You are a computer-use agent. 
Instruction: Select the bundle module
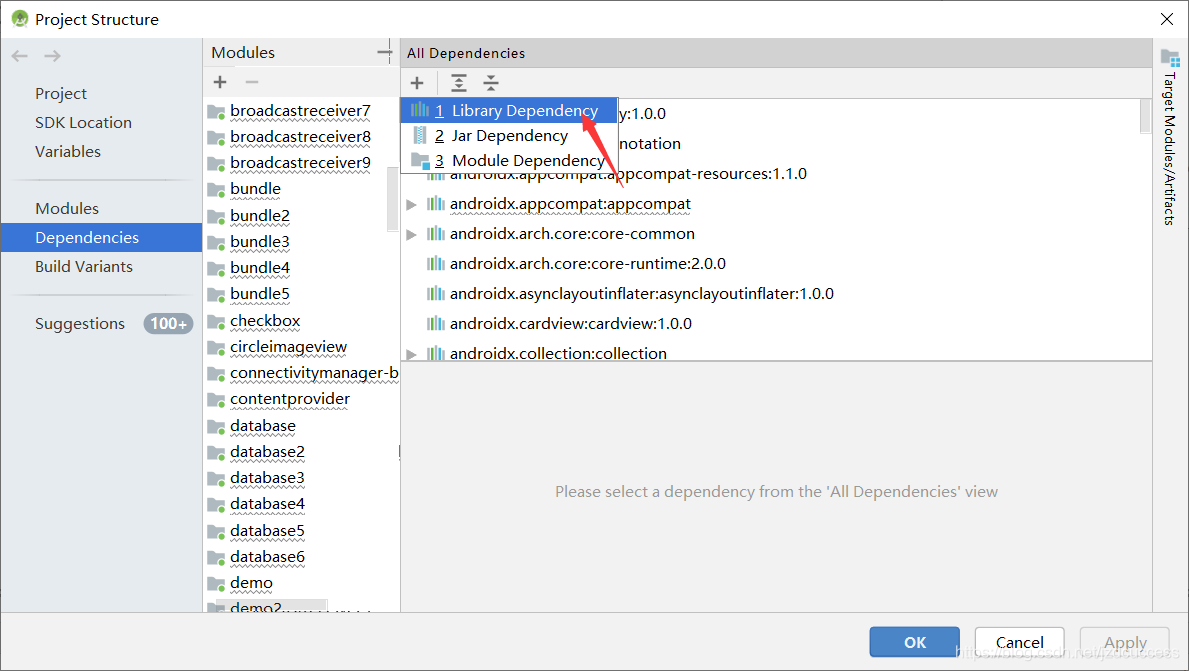point(256,188)
